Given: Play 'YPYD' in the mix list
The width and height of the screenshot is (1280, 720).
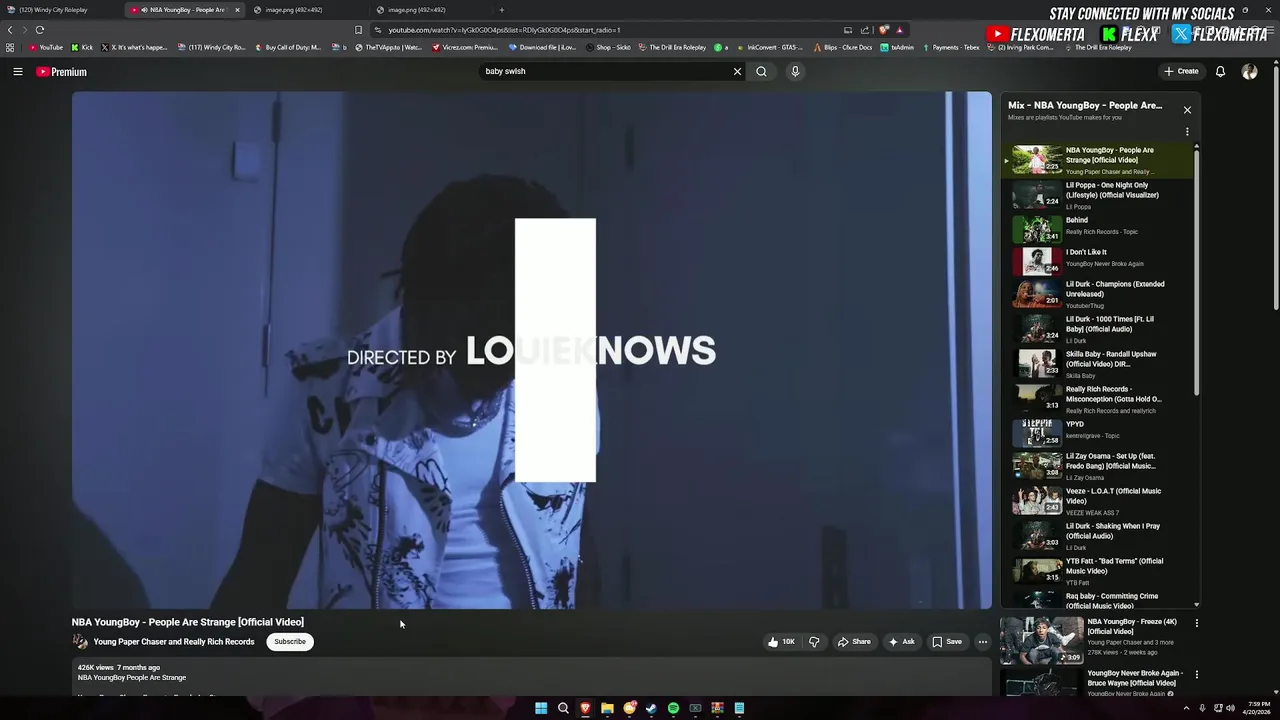Looking at the screenshot, I should coord(1098,433).
